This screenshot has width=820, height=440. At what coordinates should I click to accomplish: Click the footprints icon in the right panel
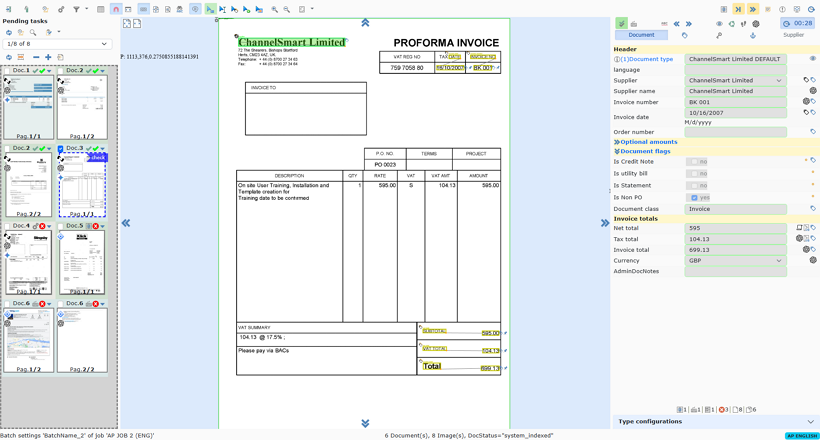(743, 24)
